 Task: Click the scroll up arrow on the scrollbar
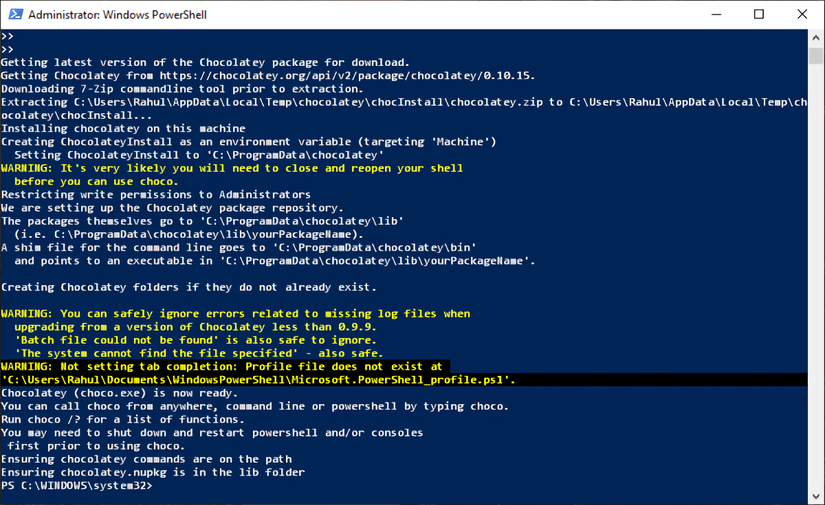[x=816, y=37]
